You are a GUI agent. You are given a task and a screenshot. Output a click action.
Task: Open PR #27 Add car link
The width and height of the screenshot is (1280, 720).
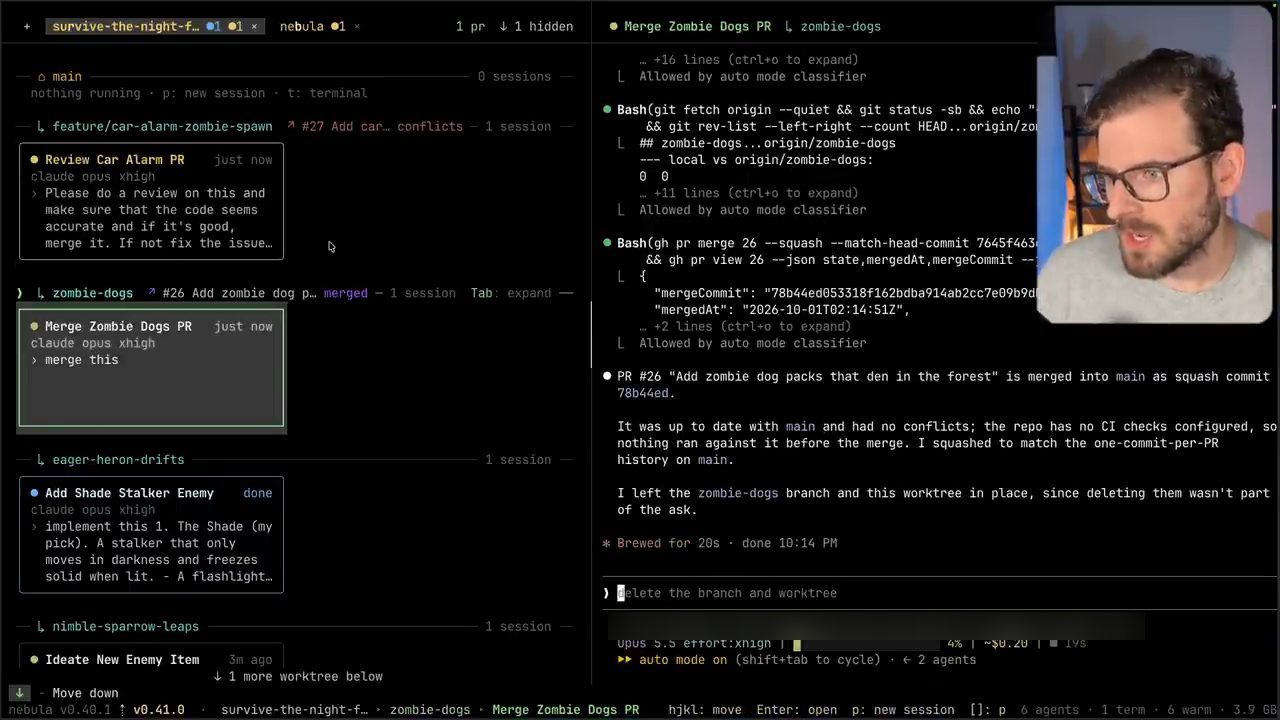[375, 126]
